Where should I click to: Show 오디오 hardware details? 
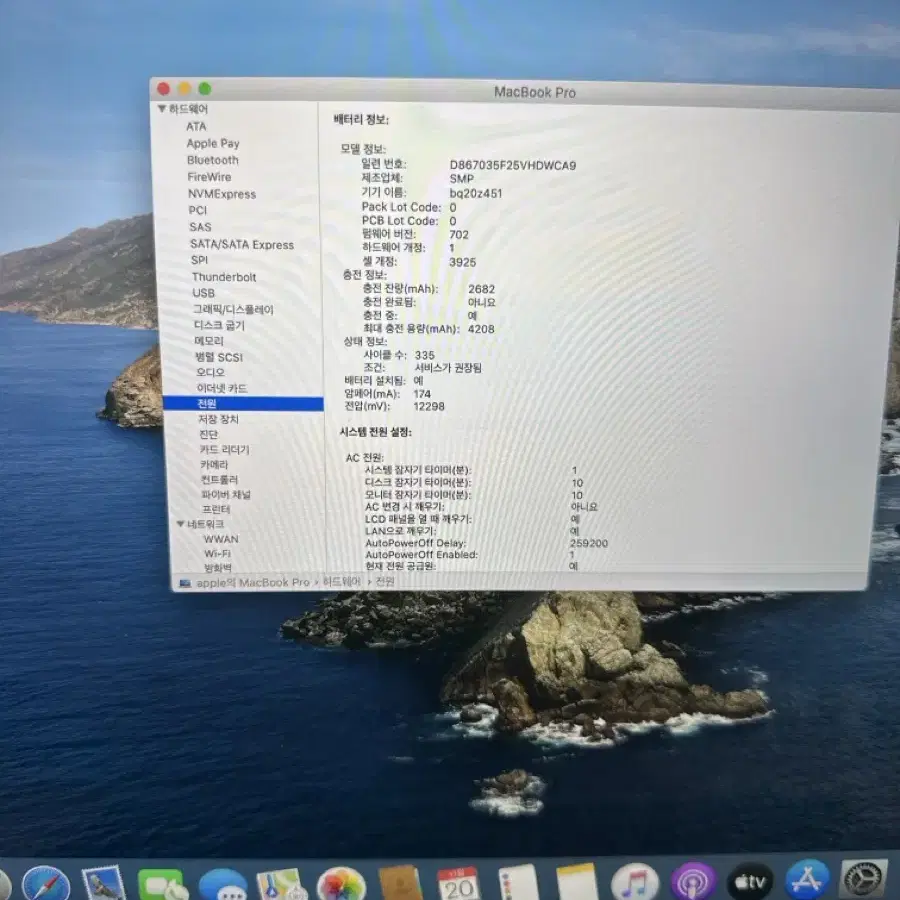[211, 372]
